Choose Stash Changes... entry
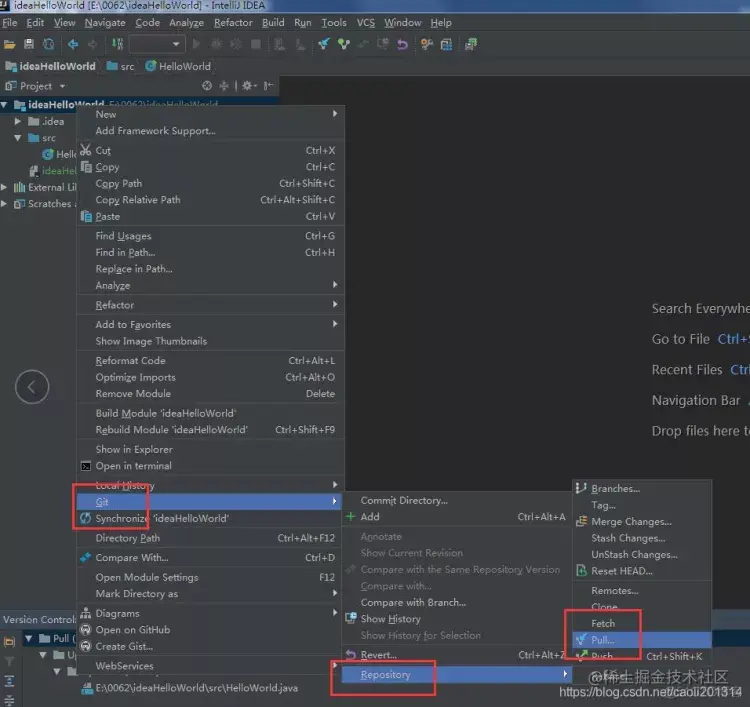The image size is (750, 707). (x=642, y=538)
